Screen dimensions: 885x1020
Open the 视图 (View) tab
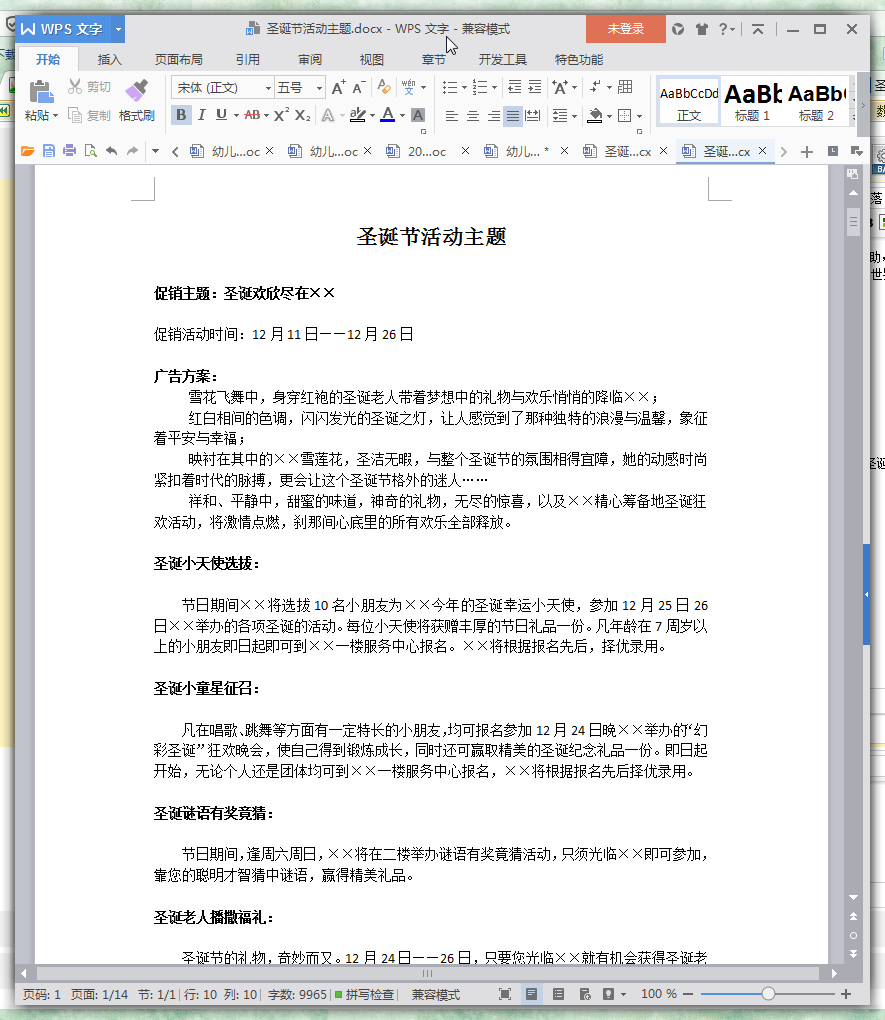[372, 60]
